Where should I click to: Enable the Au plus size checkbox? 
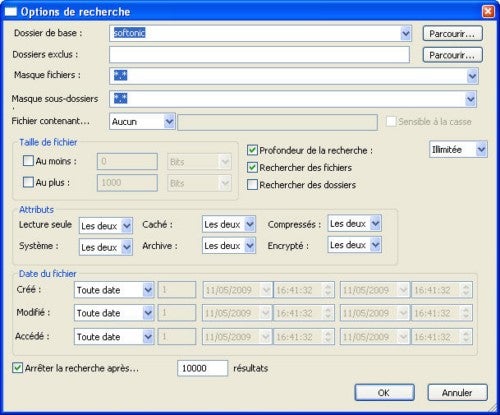[28, 182]
